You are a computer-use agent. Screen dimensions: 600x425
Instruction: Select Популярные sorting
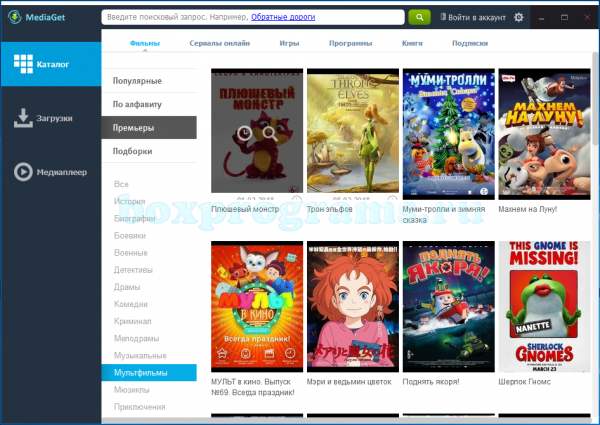149,81
